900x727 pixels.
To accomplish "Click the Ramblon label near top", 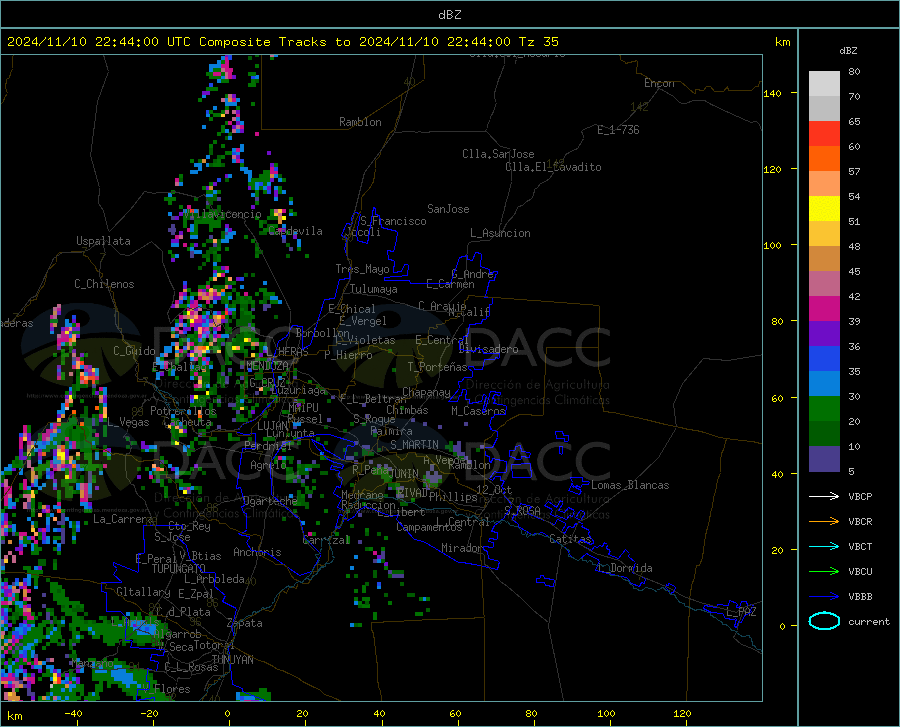I will coord(360,122).
